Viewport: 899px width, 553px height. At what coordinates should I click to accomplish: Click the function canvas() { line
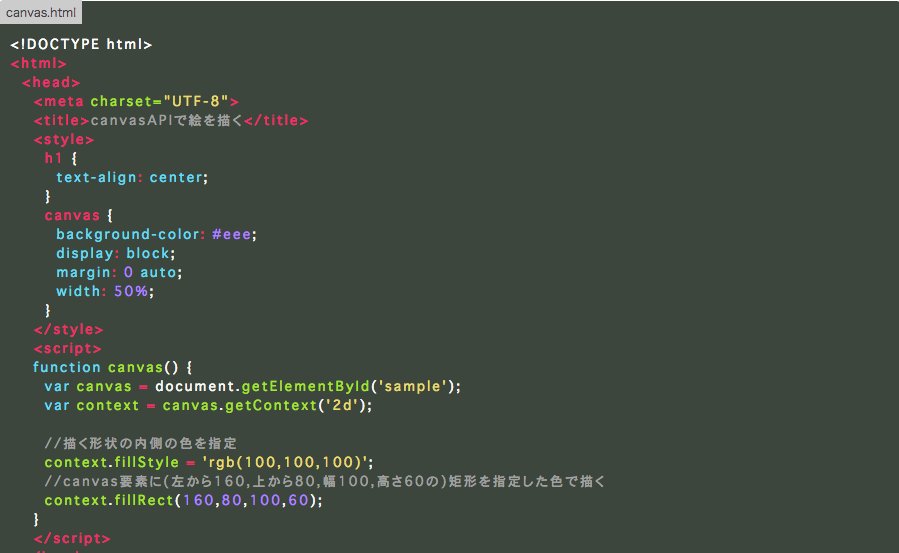coord(112,367)
